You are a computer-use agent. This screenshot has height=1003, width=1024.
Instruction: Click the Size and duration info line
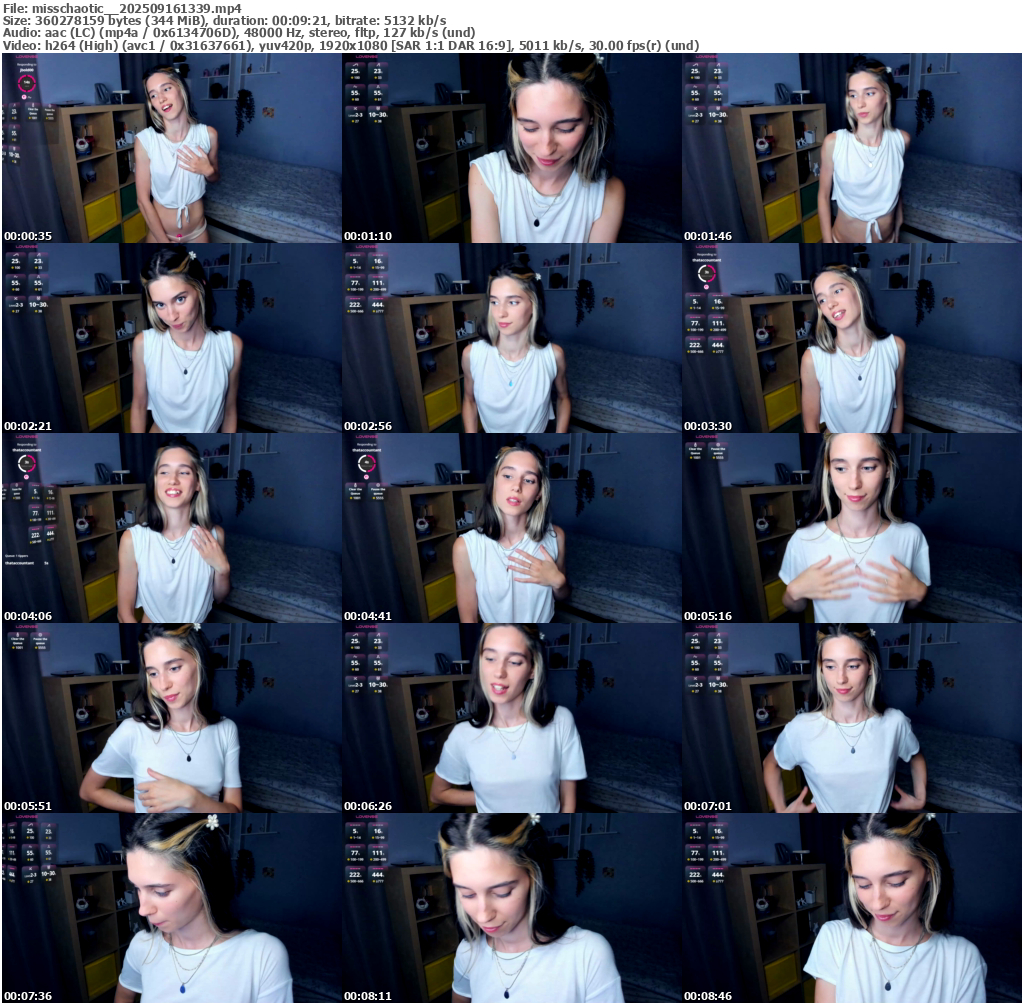[224, 20]
